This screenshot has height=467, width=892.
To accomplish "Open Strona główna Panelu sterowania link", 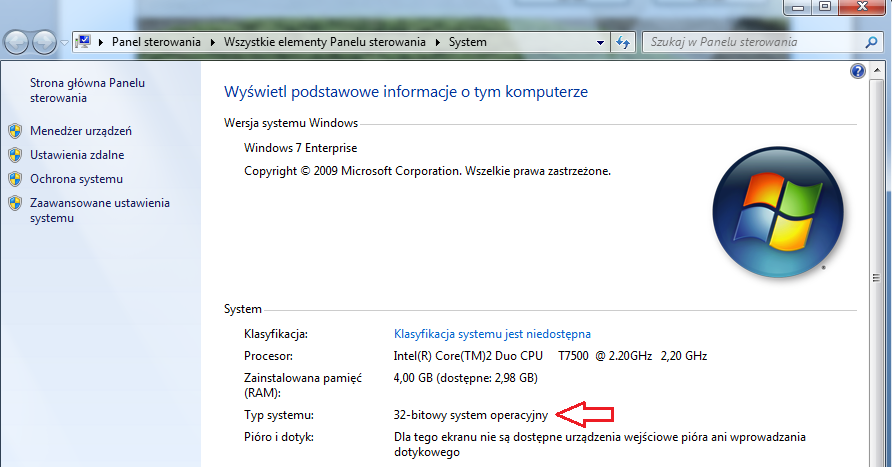I will tap(87, 90).
